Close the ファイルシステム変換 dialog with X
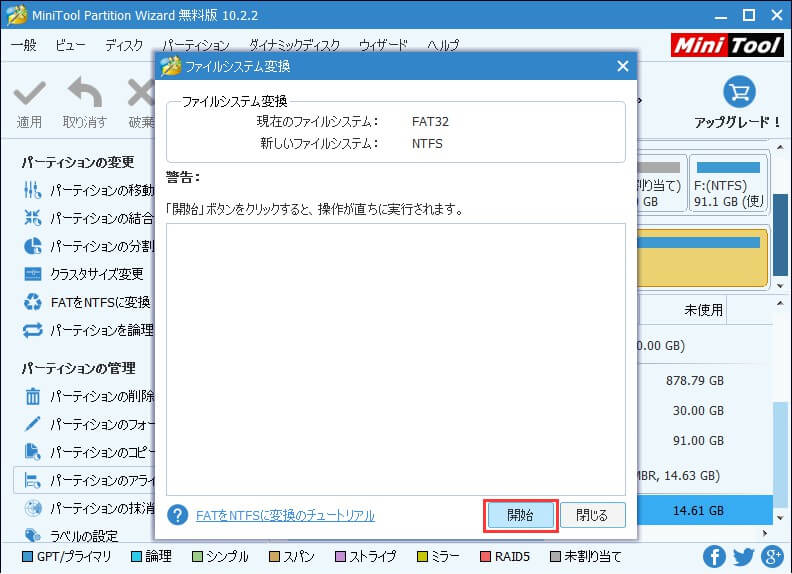This screenshot has height=574, width=792. point(623,66)
